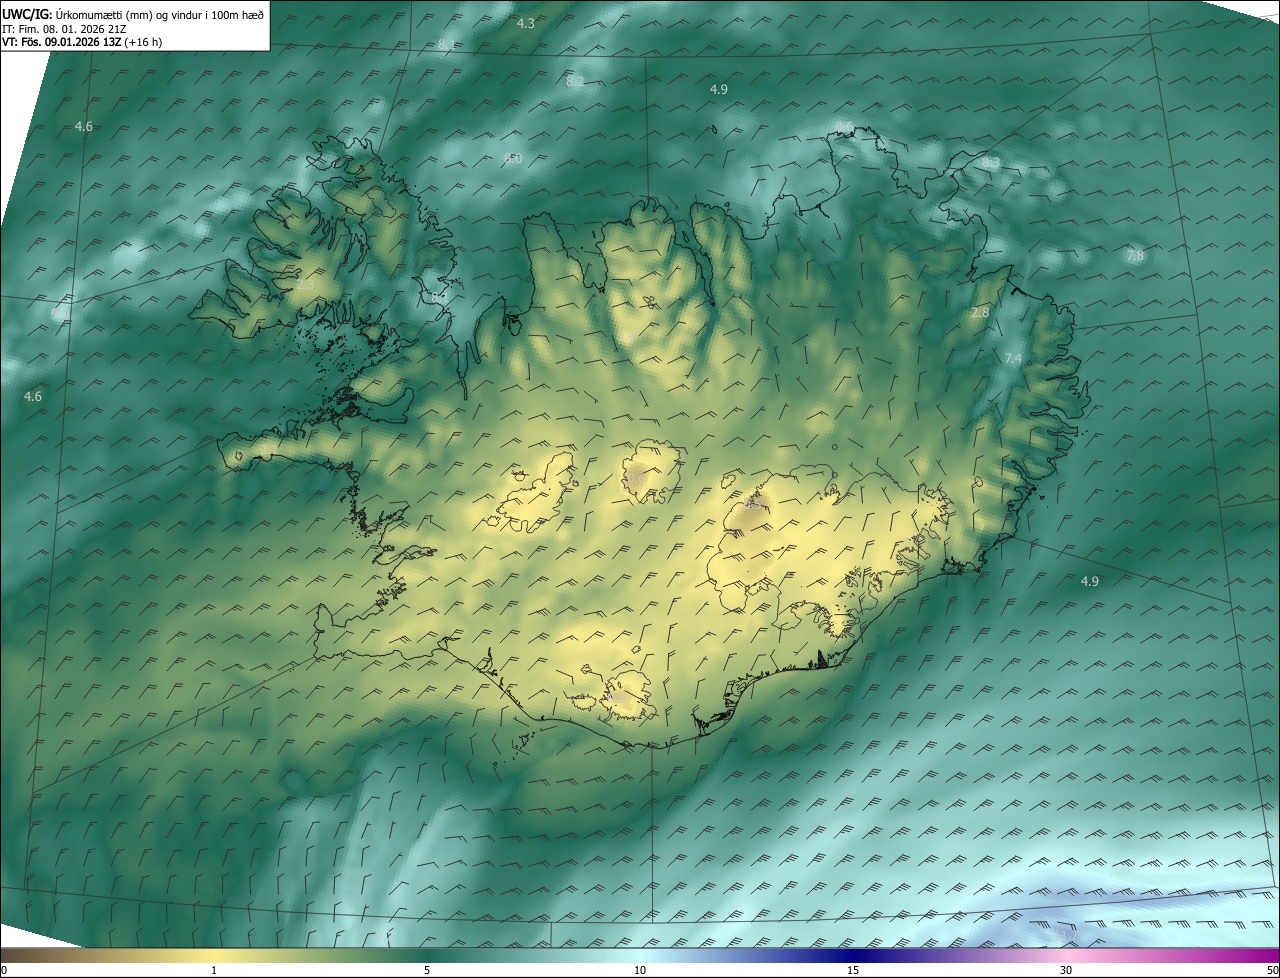Click the 8.3 value label
The width and height of the screenshot is (1280, 978).
coord(991,163)
